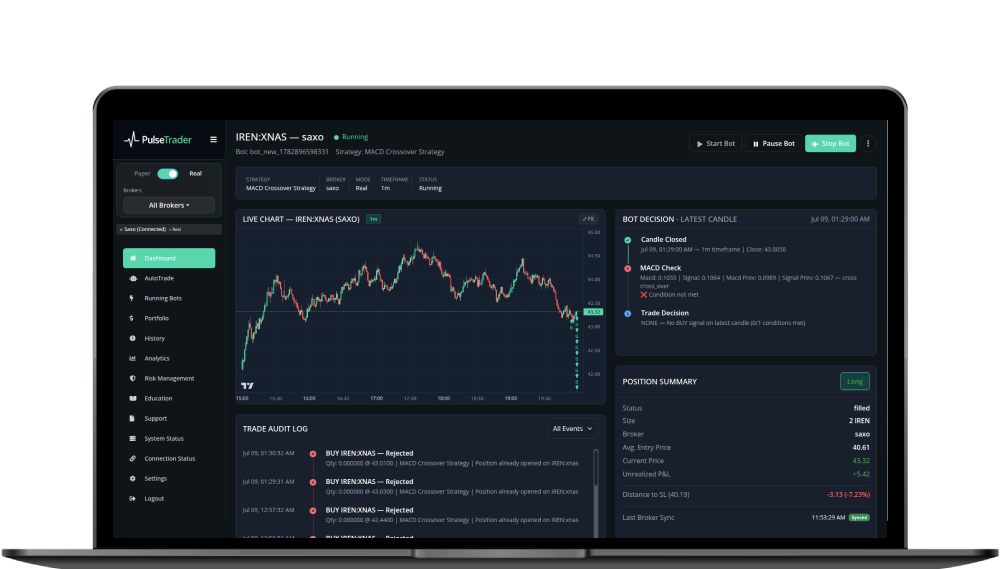The image size is (1000, 569).
Task: Open the All Events filter dropdown
Action: click(x=572, y=429)
